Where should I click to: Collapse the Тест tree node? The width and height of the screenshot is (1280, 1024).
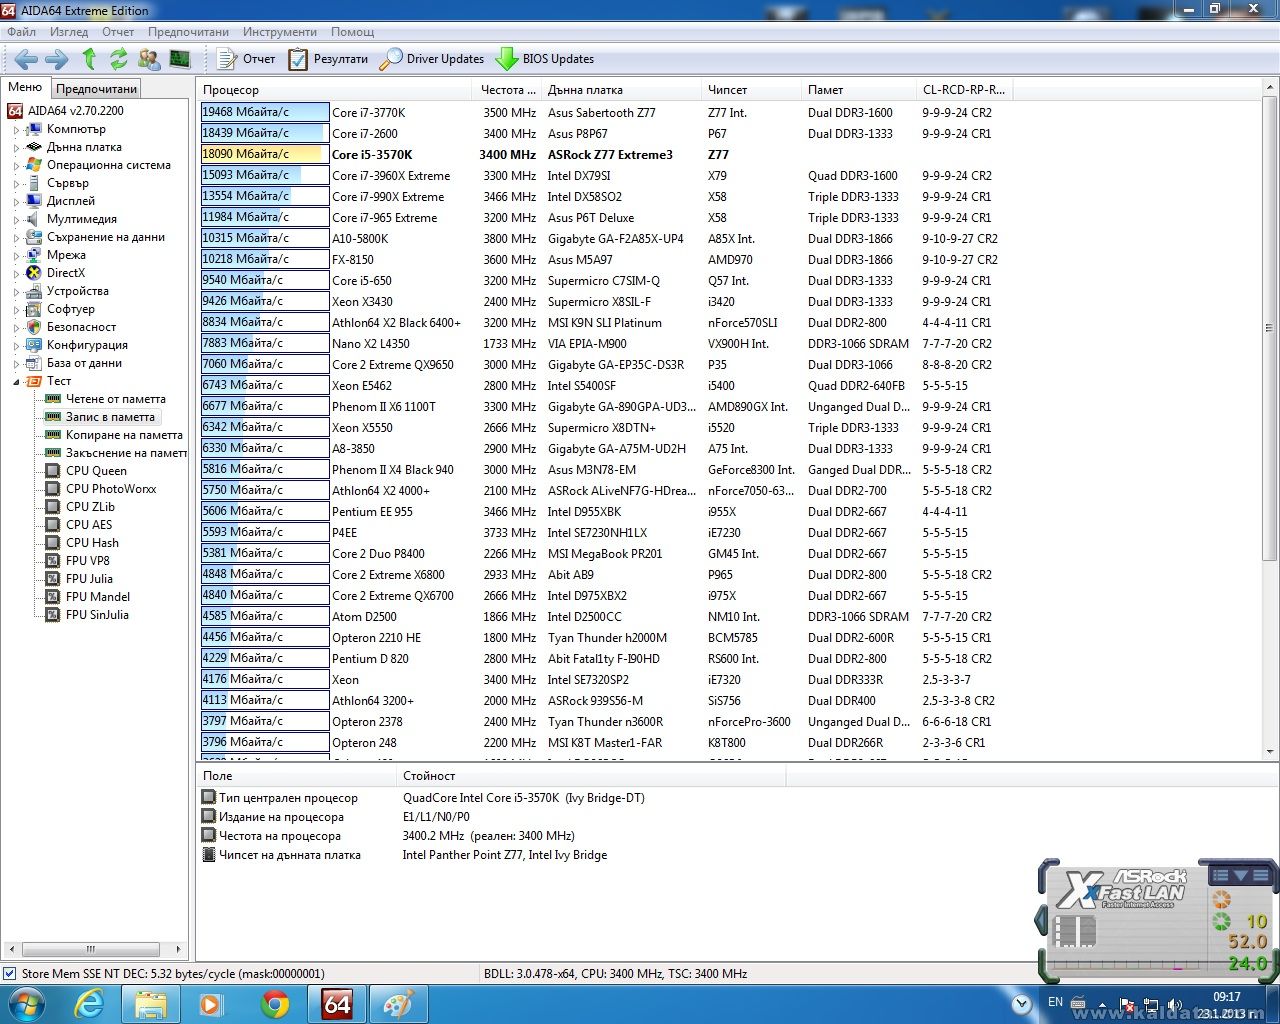click(16, 382)
